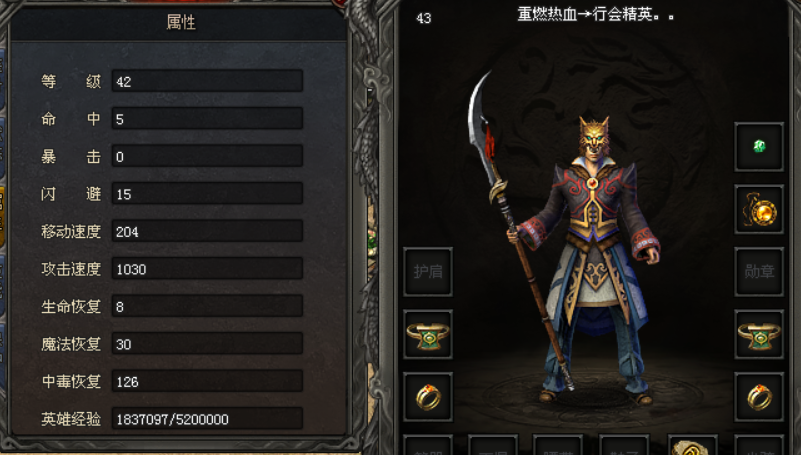Viewport: 801px width, 455px height.
Task: Click the 命中 accuracy value field
Action: click(207, 118)
